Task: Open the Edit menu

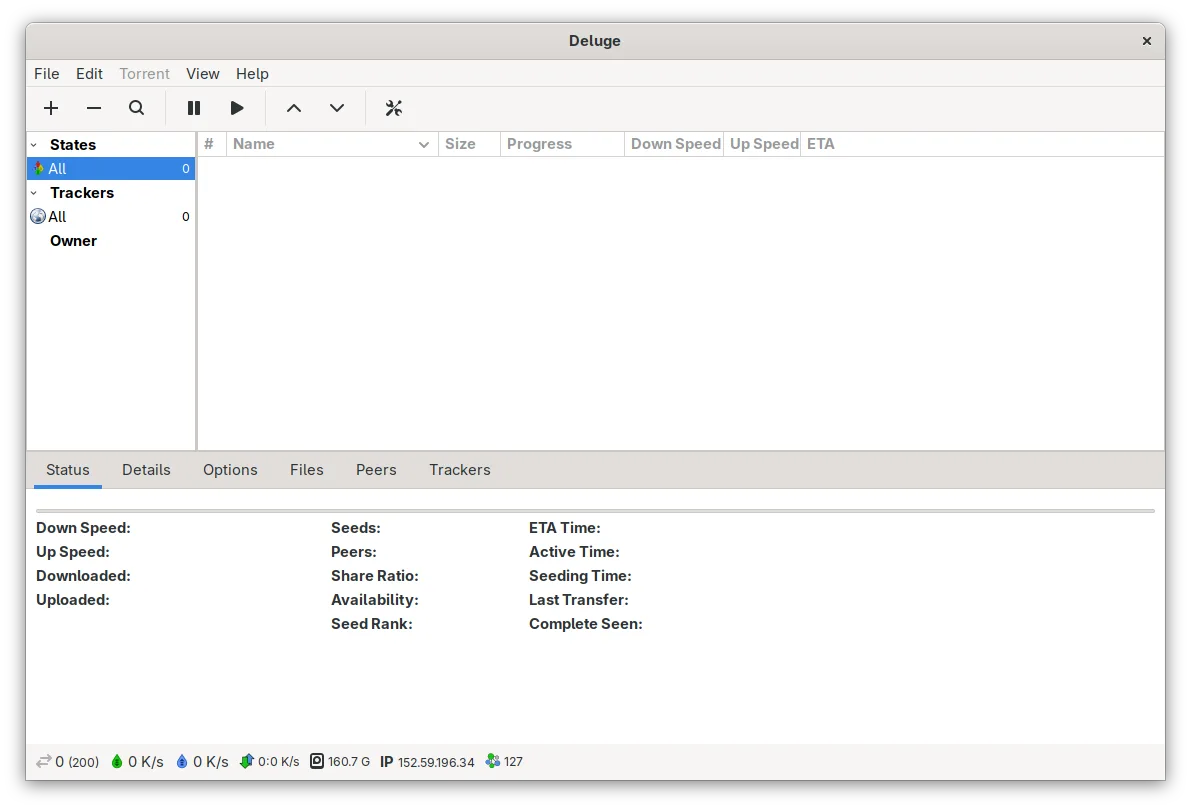Action: click(x=89, y=74)
